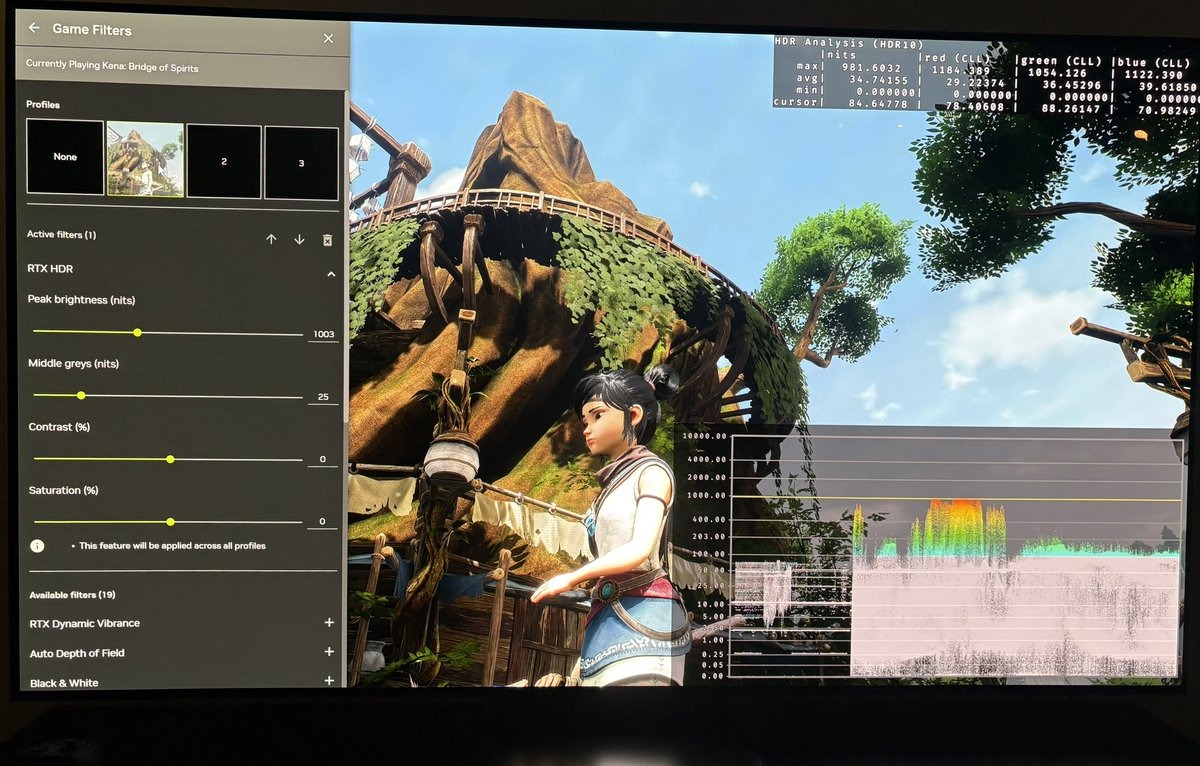Image resolution: width=1200 pixels, height=766 pixels.
Task: Click the Peak brightness value 1003
Action: pyautogui.click(x=323, y=334)
